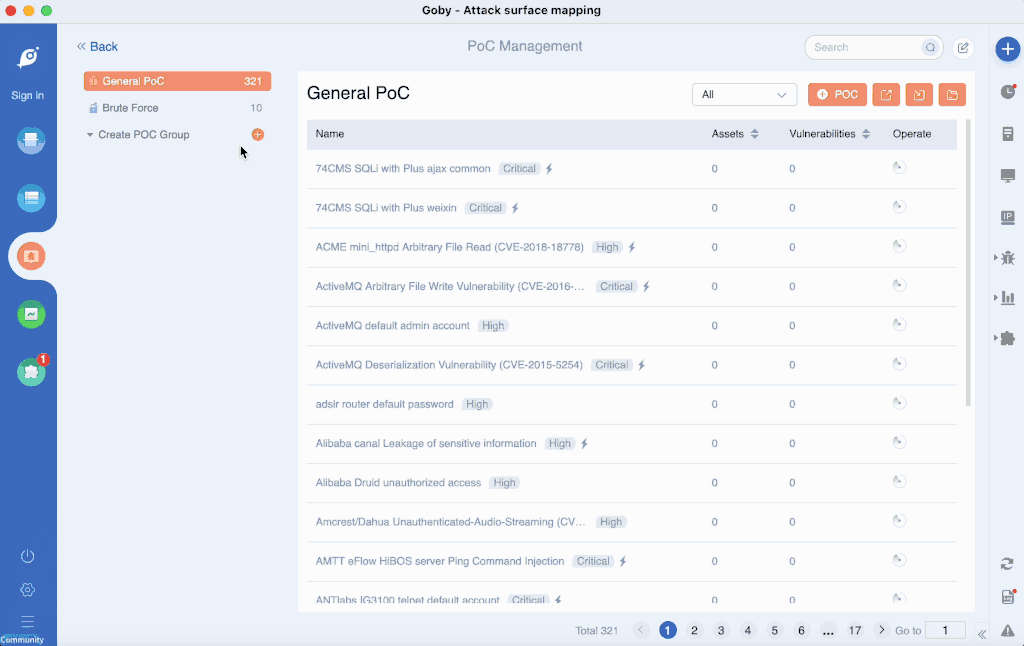Viewport: 1024px width, 646px height.
Task: Click Sign In
Action: pos(27,95)
